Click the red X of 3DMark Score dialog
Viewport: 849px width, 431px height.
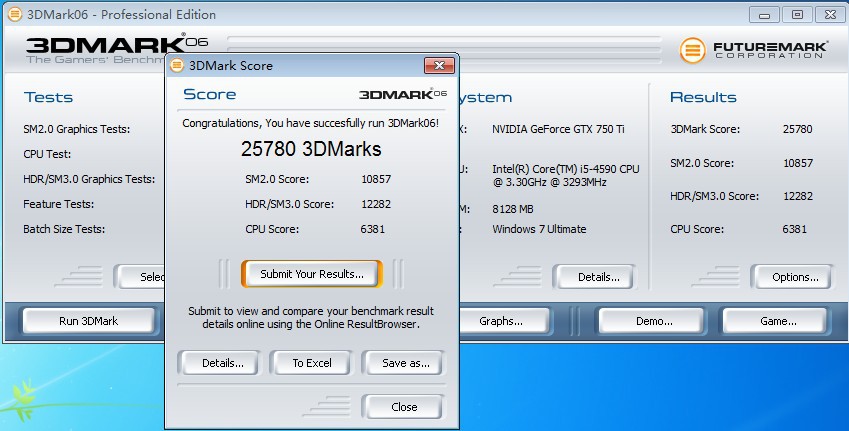pos(439,66)
